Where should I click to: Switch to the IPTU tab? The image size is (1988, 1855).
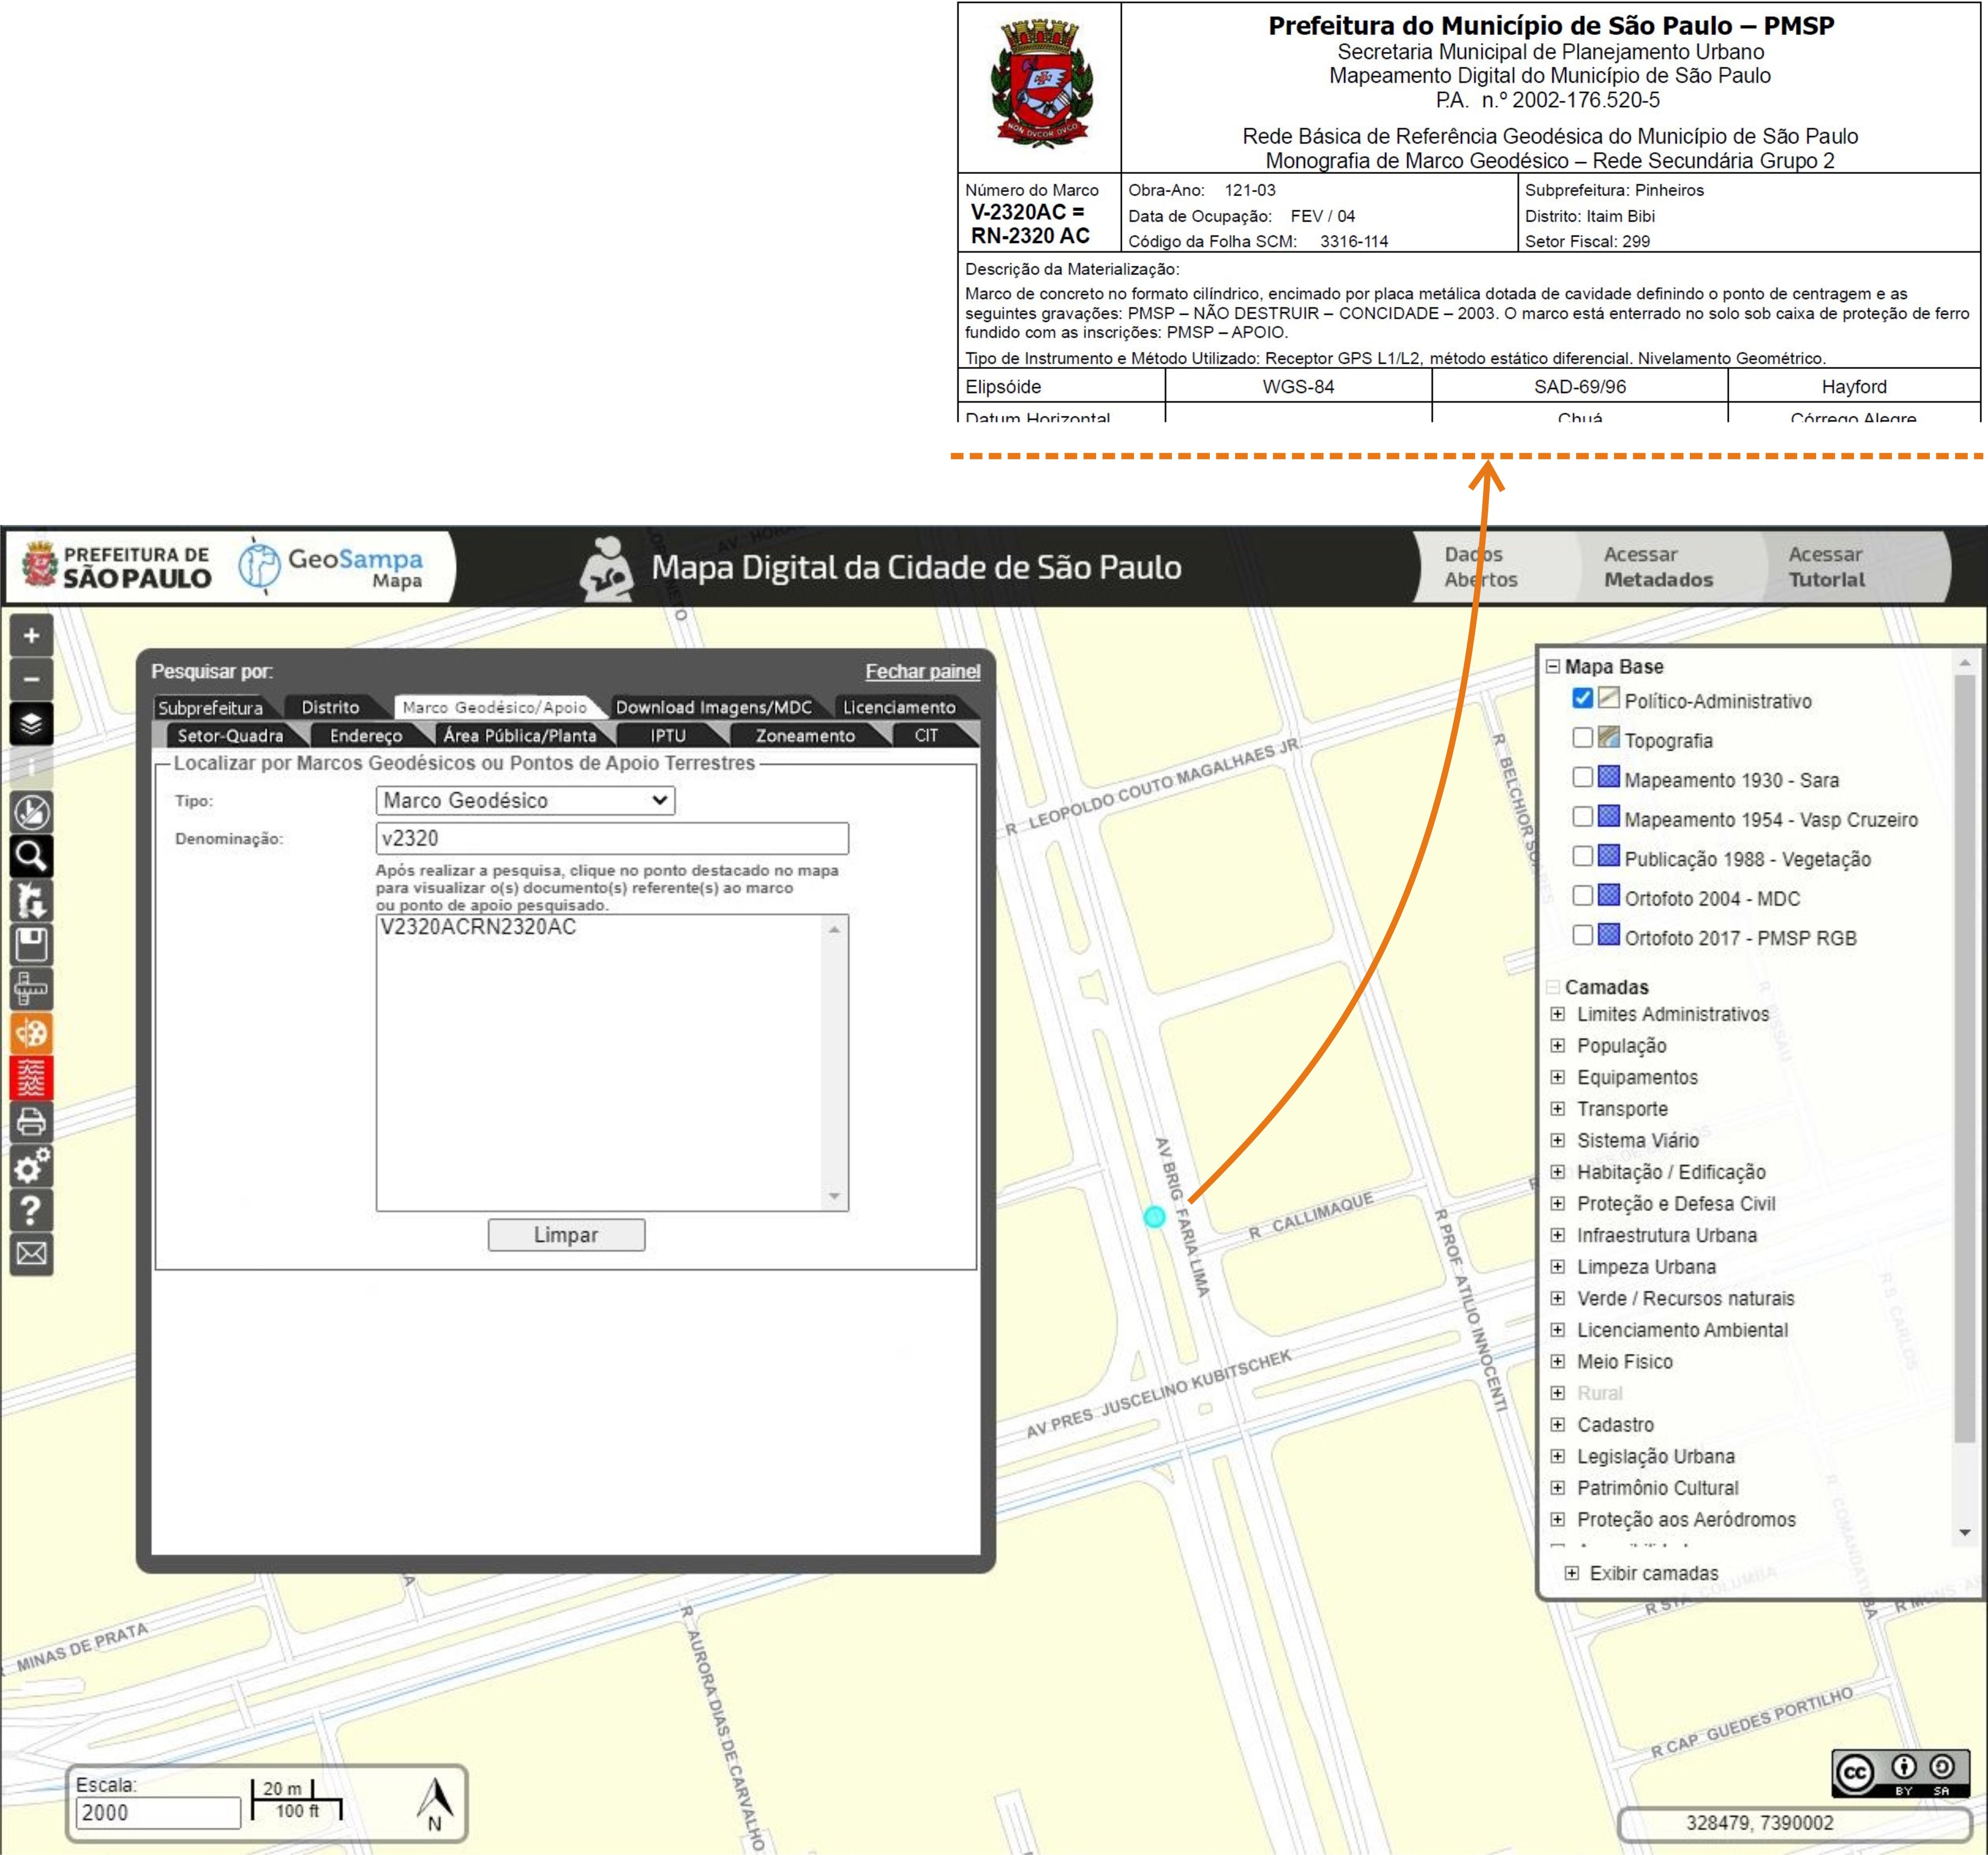(x=668, y=735)
